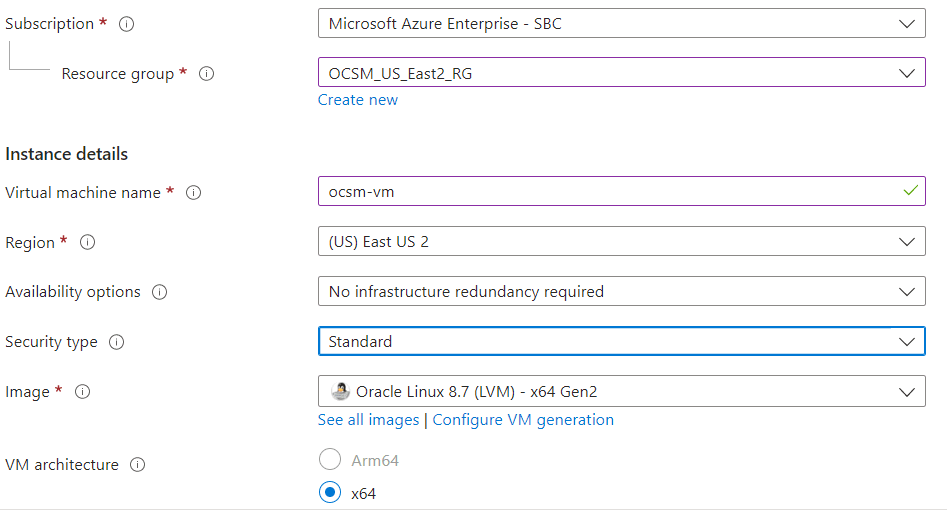Open the Region dropdown

[621, 242]
